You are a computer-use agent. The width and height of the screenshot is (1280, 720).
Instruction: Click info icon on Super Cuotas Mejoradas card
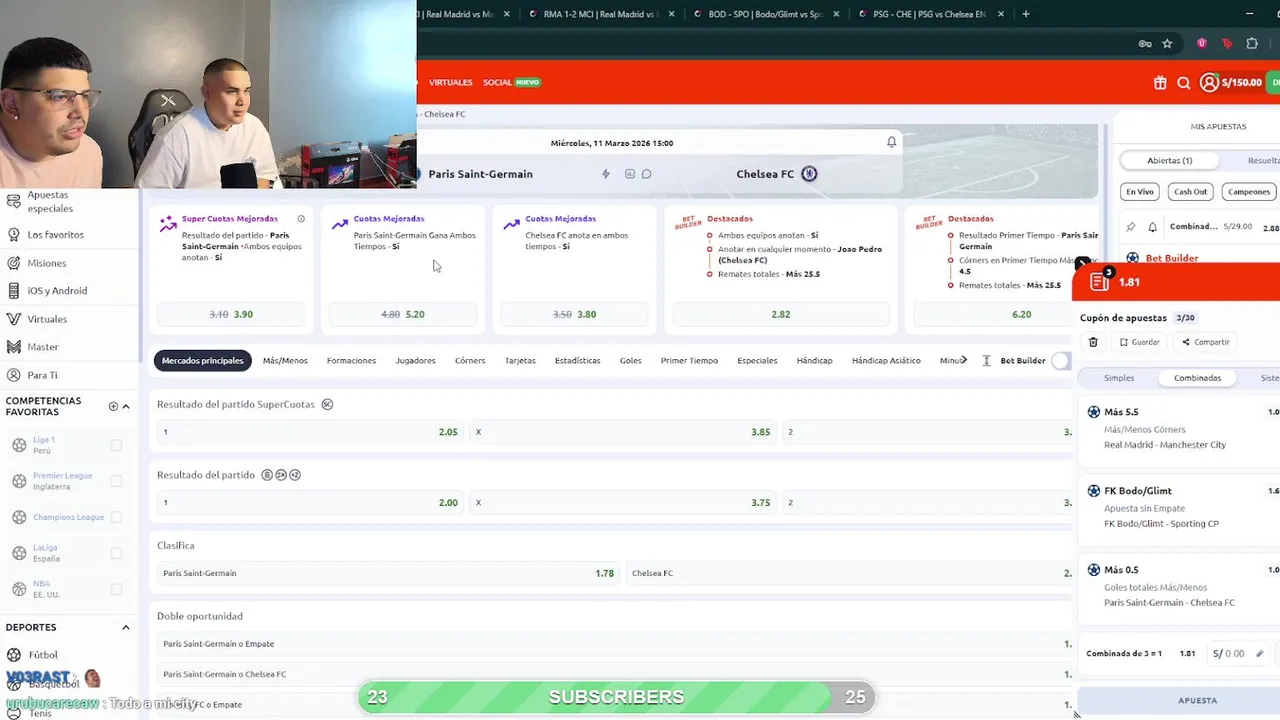click(x=301, y=218)
